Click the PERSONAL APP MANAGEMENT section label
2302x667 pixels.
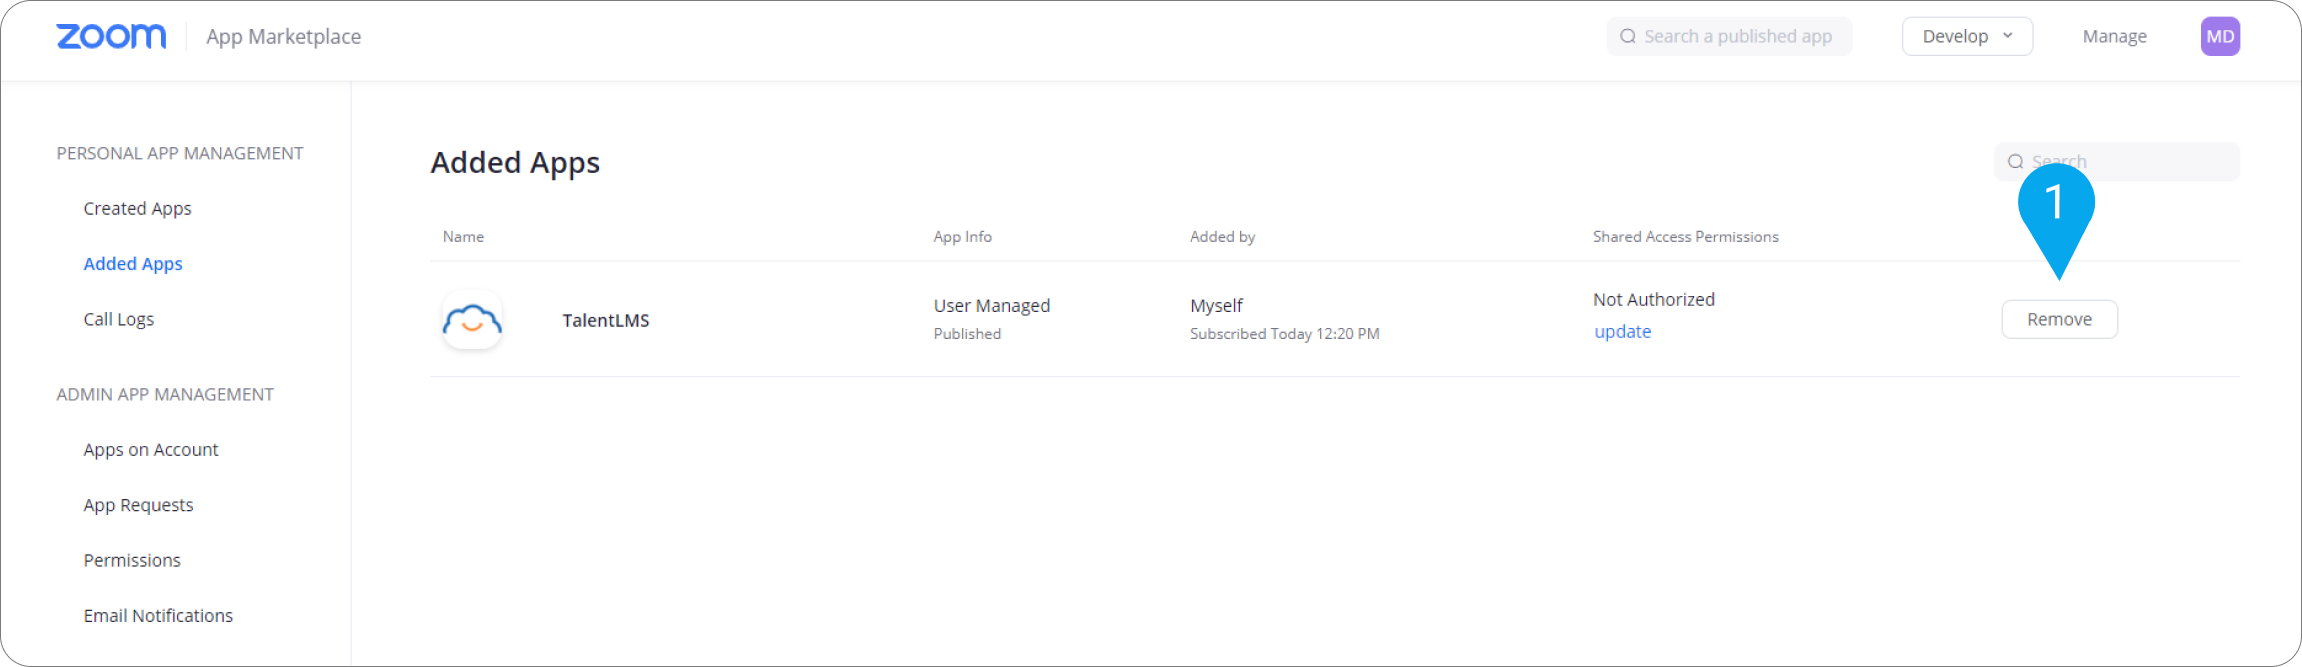pyautogui.click(x=180, y=153)
